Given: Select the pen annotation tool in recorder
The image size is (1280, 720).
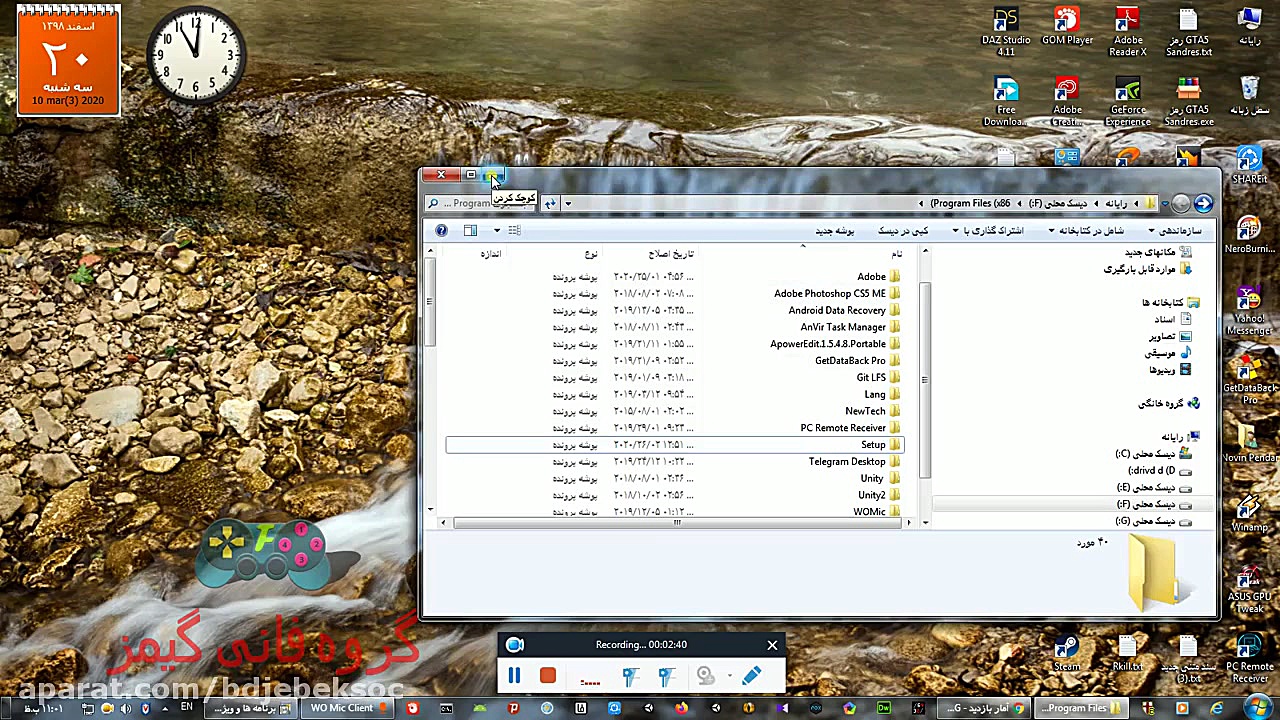Looking at the screenshot, I should [752, 677].
